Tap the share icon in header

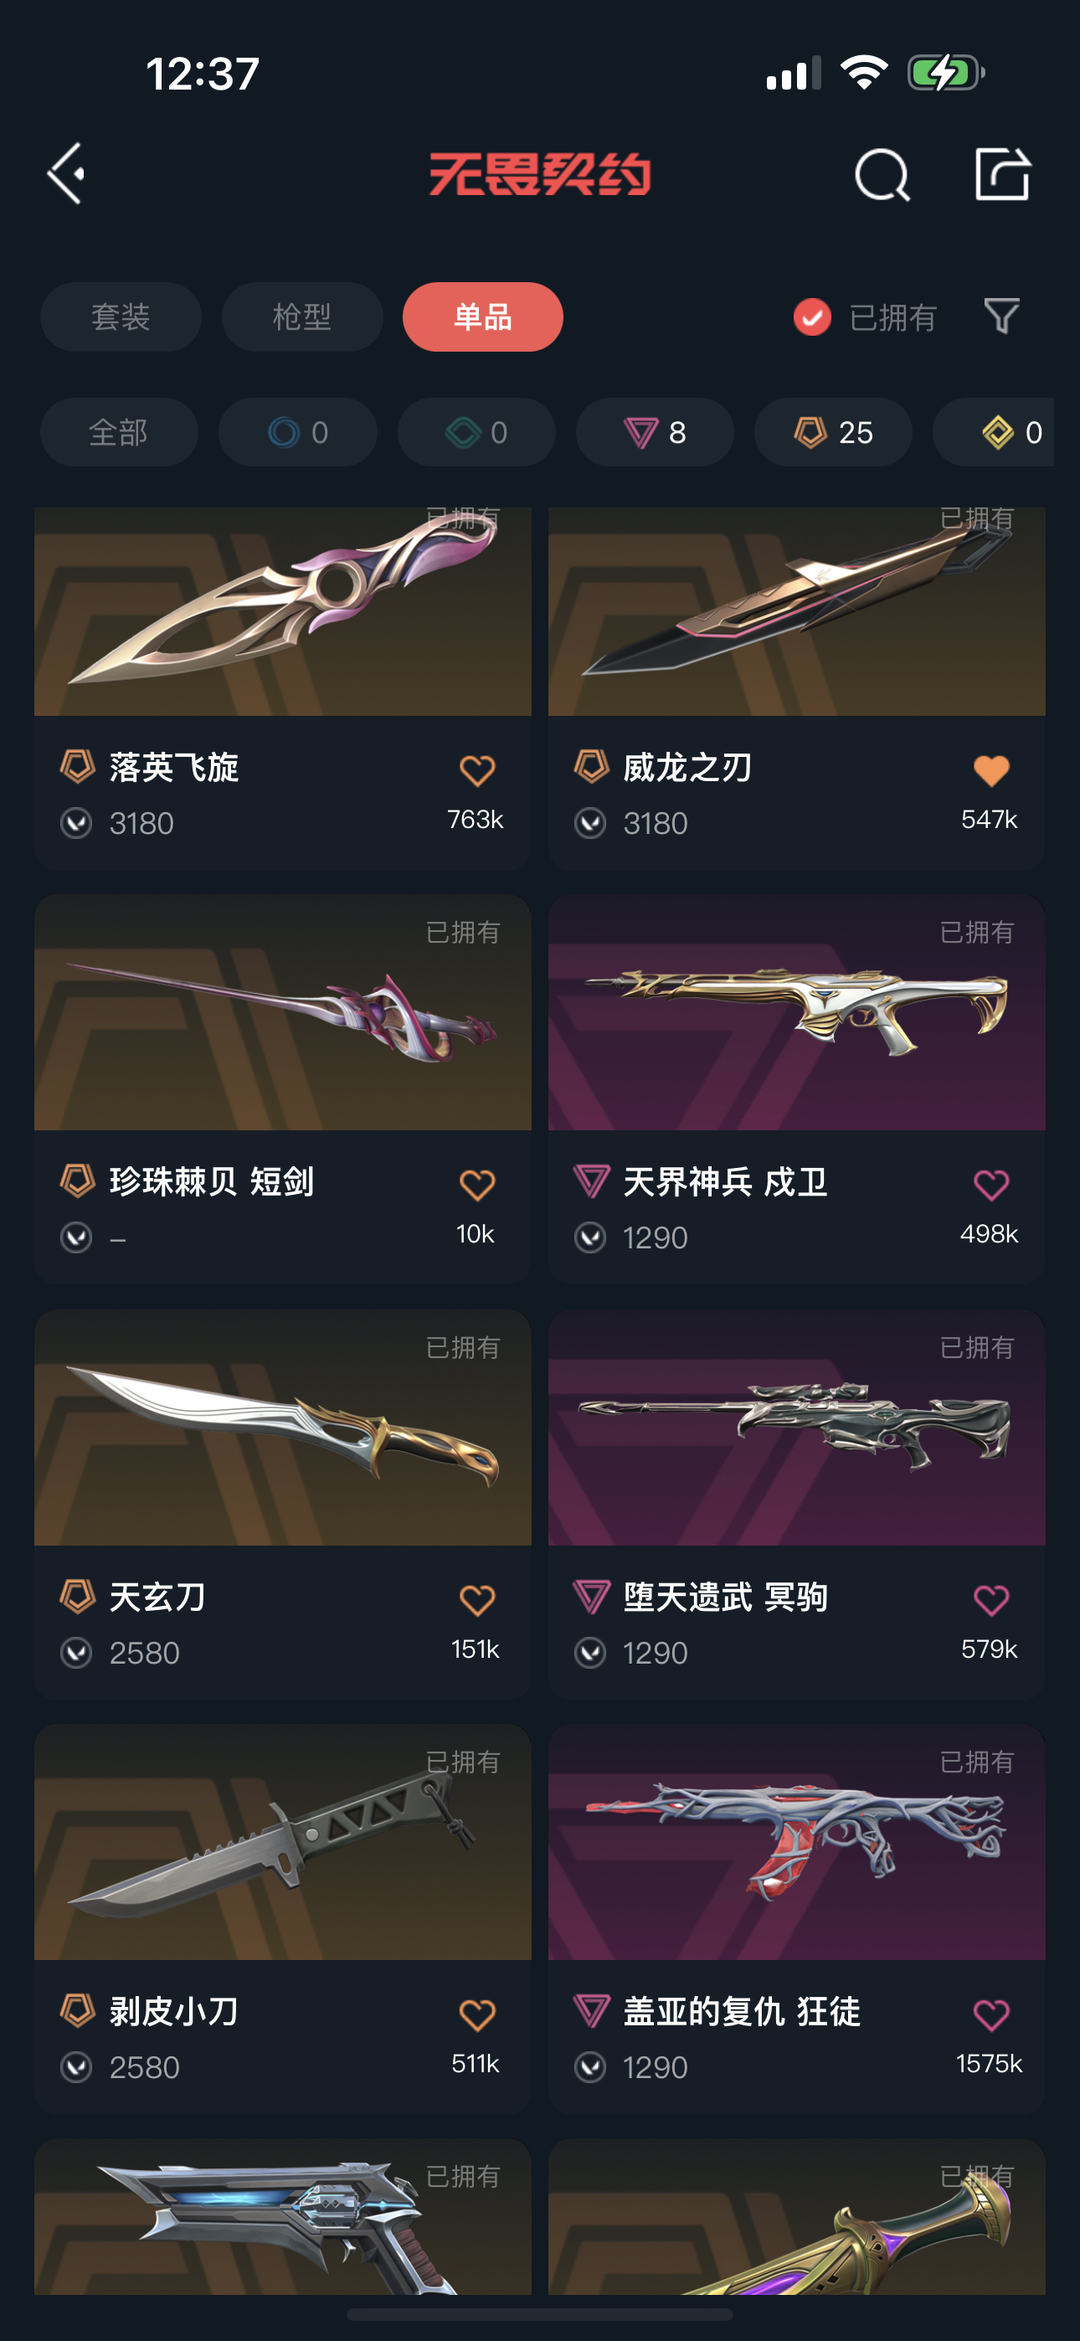point(1002,174)
